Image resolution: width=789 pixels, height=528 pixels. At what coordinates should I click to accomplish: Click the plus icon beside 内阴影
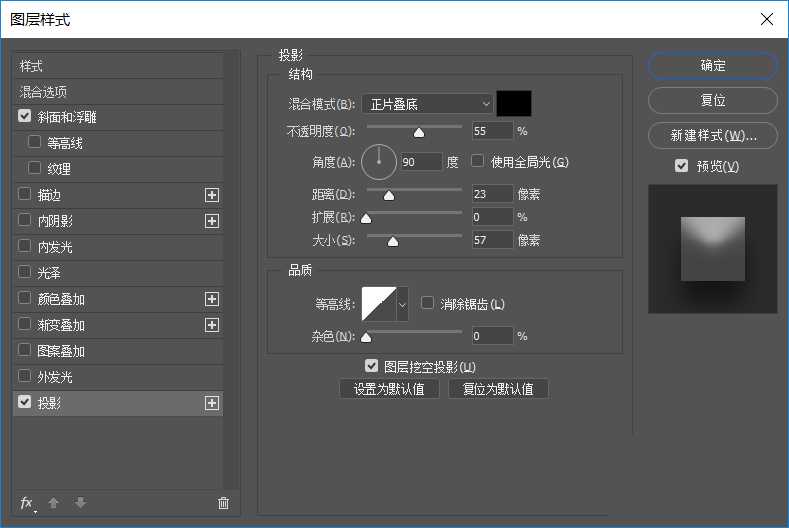point(212,221)
